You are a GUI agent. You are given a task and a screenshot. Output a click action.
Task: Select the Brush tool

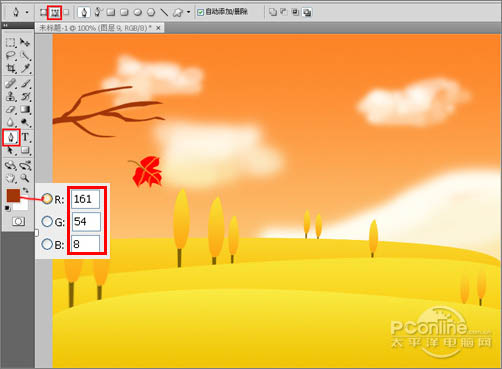point(25,83)
